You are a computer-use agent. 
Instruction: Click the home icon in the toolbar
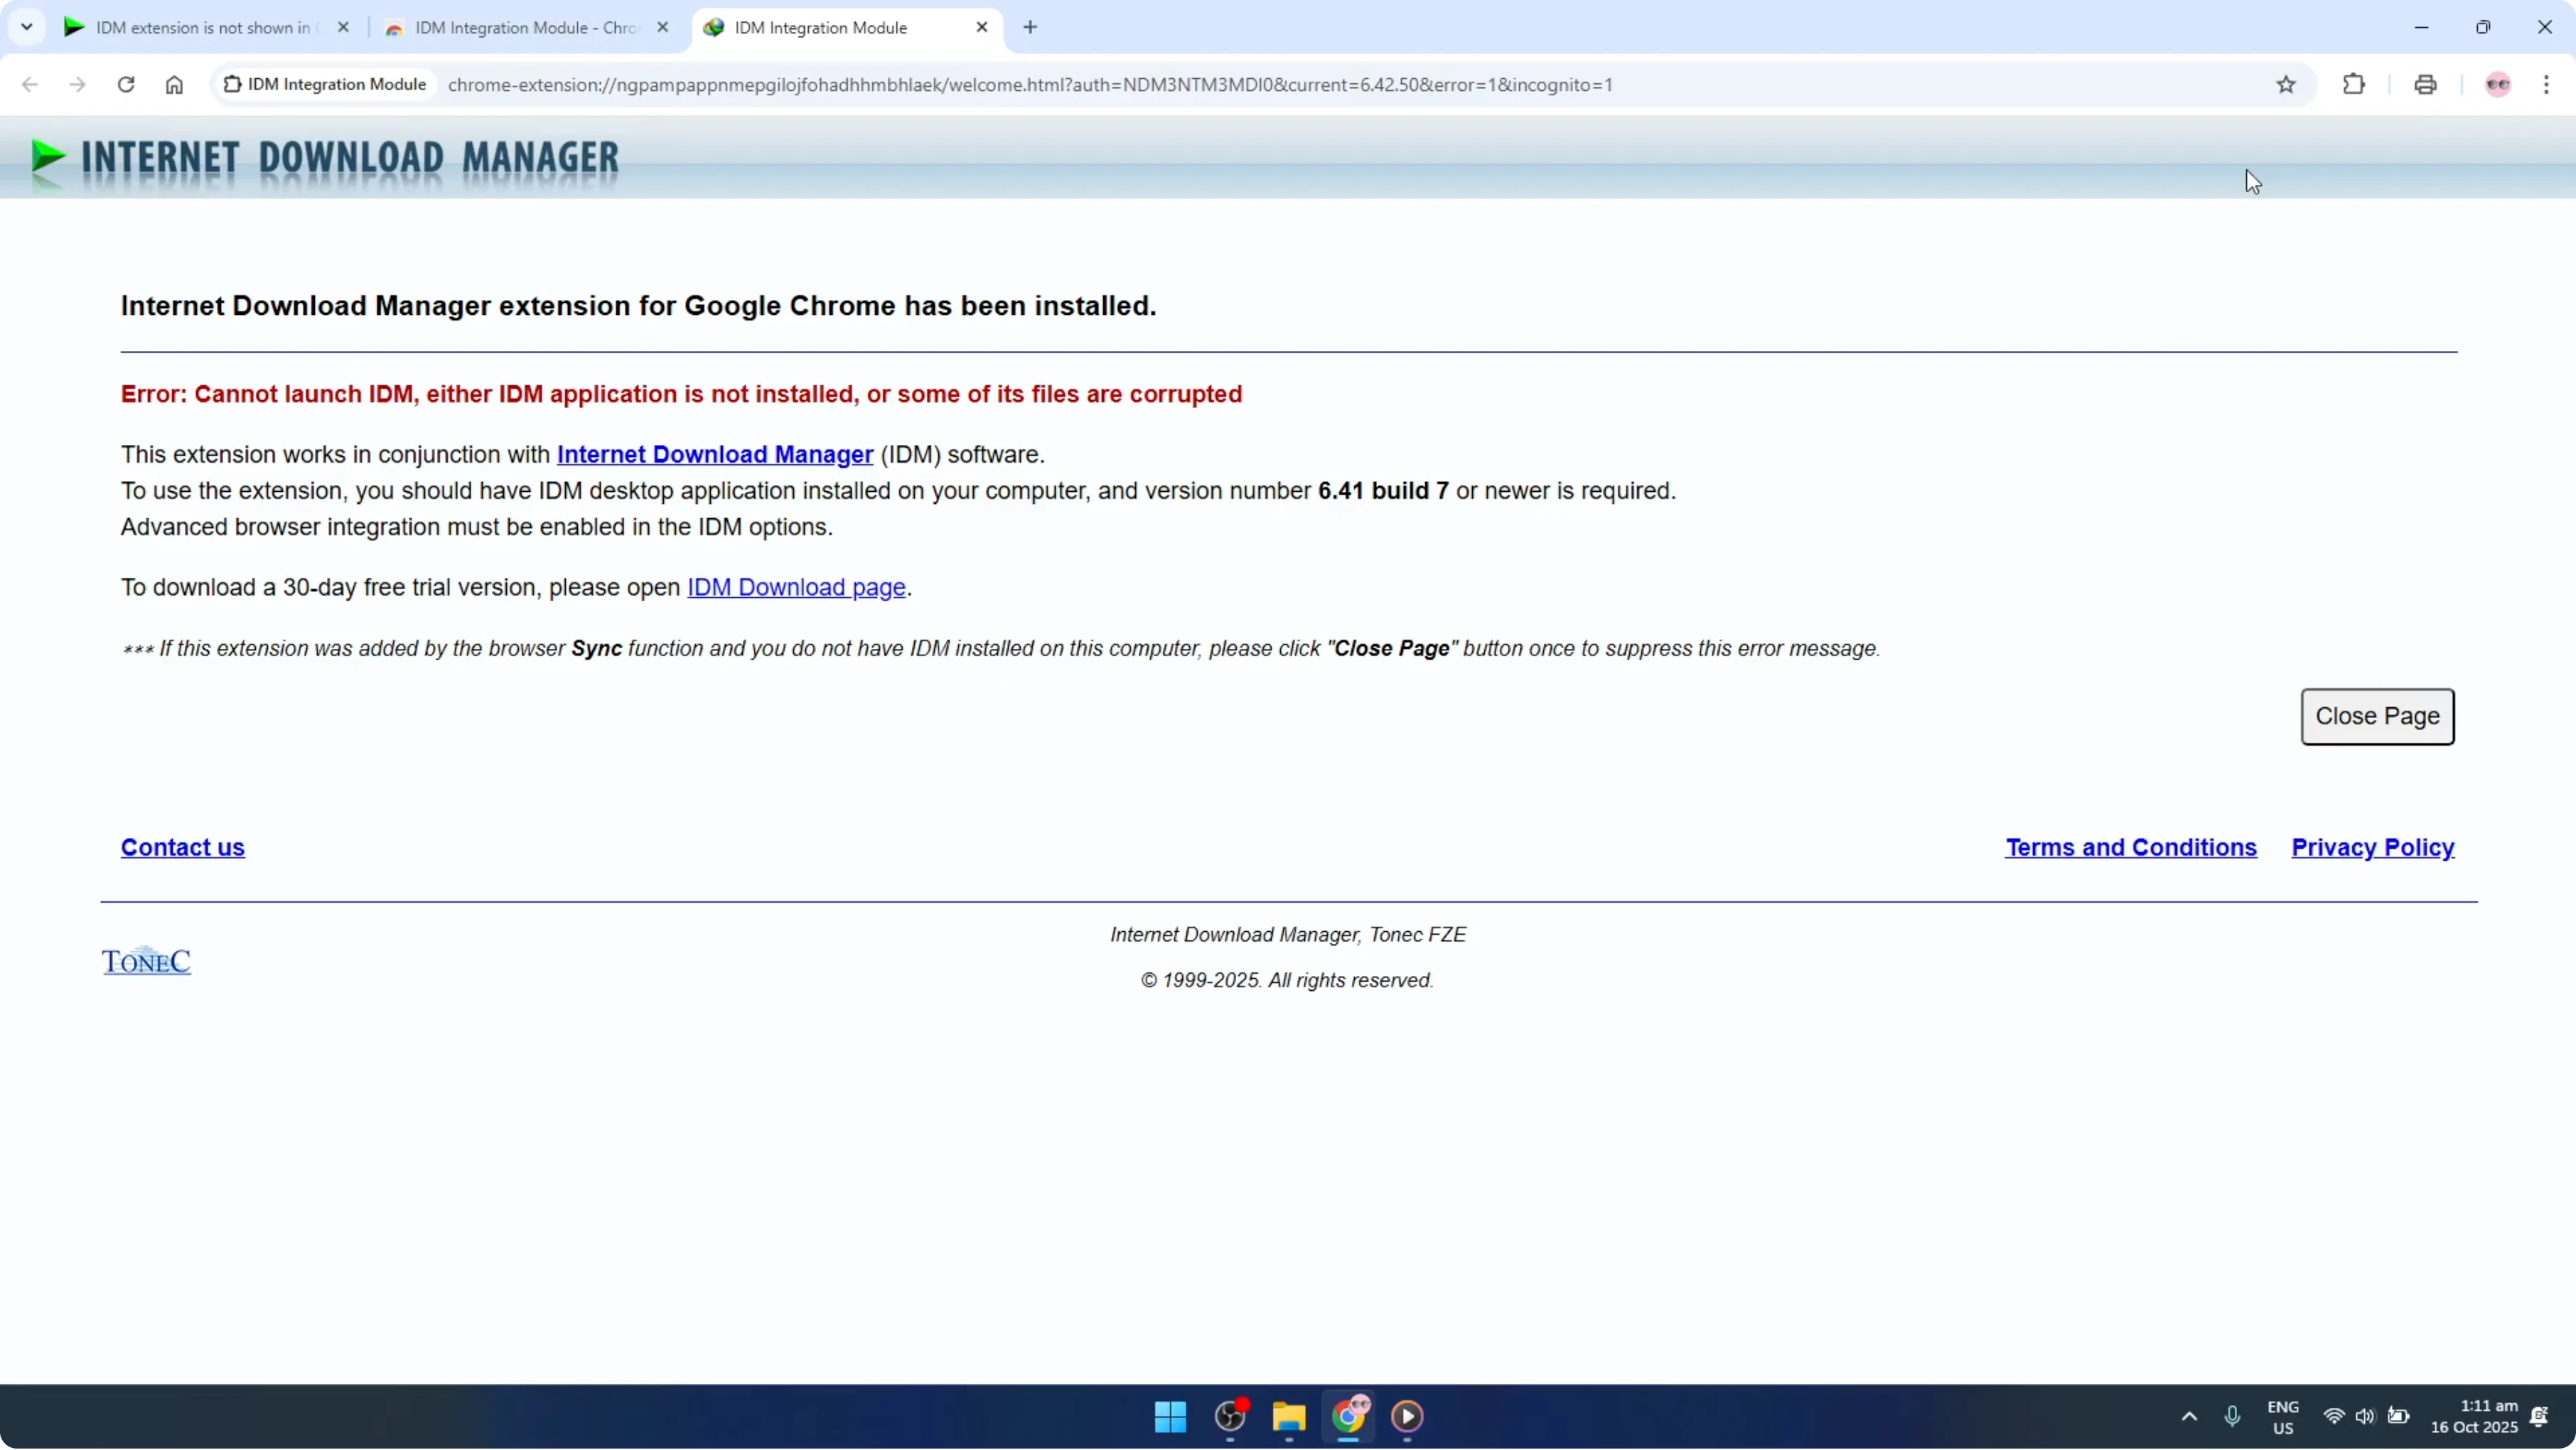(x=174, y=84)
